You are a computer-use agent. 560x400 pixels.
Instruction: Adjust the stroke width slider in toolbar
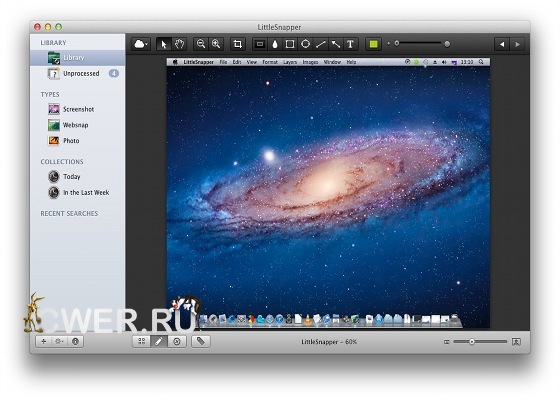tap(418, 44)
